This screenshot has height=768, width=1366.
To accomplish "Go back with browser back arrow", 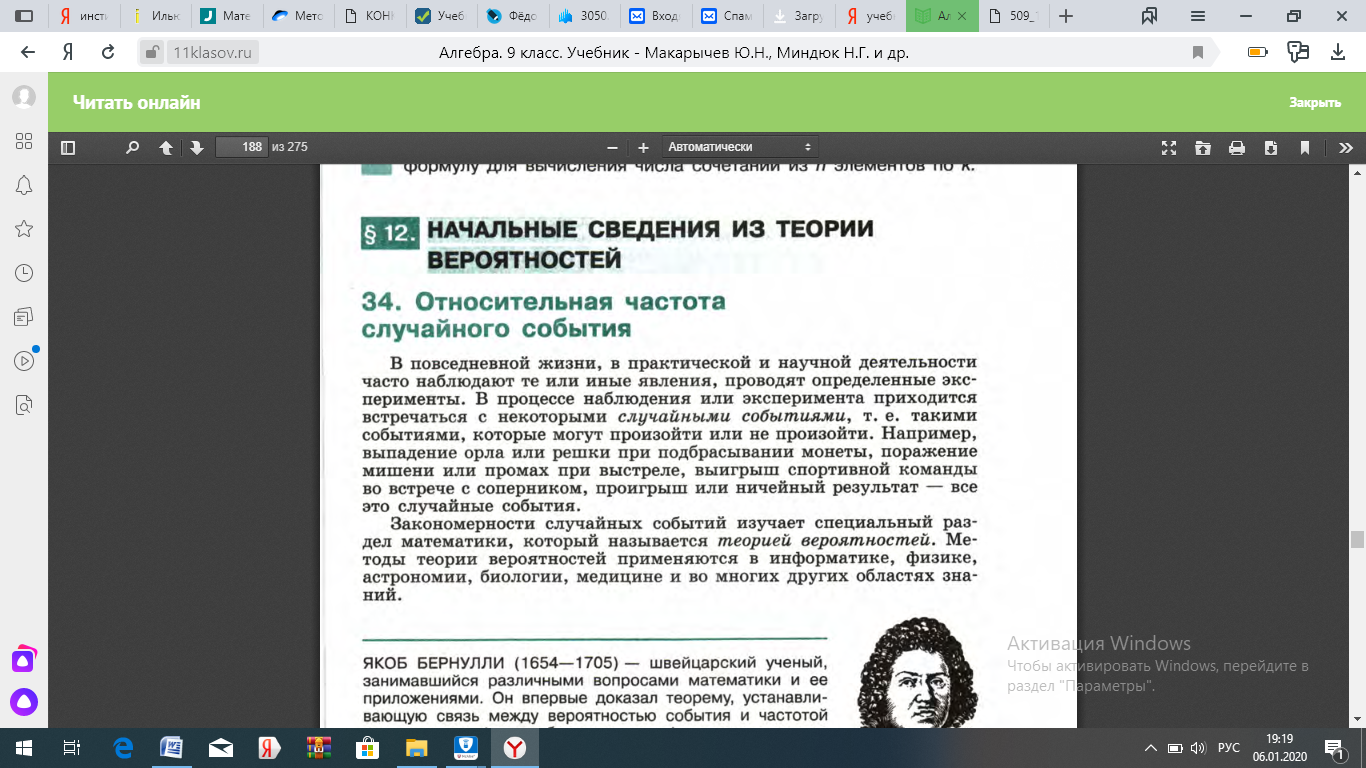I will coord(28,53).
